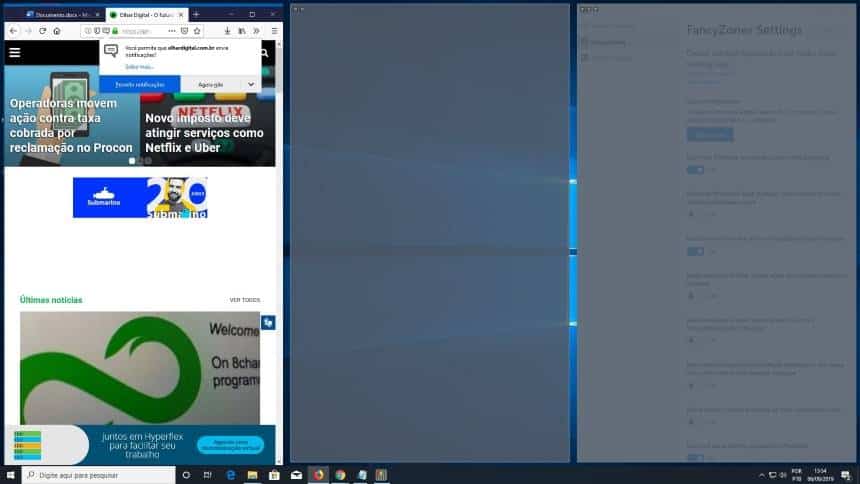
Task: Open the Windows Start menu
Action: 10,475
